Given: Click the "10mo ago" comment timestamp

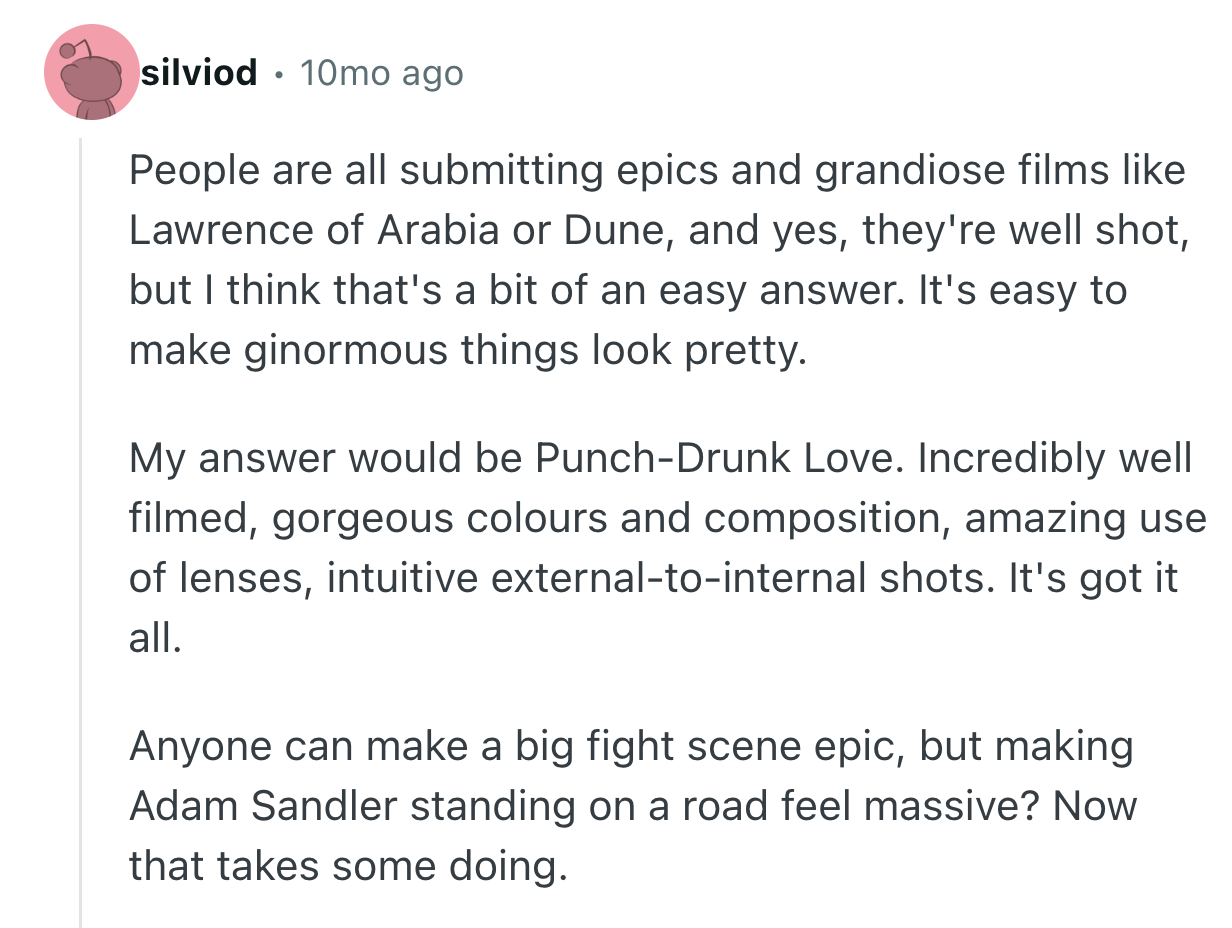Looking at the screenshot, I should [381, 73].
